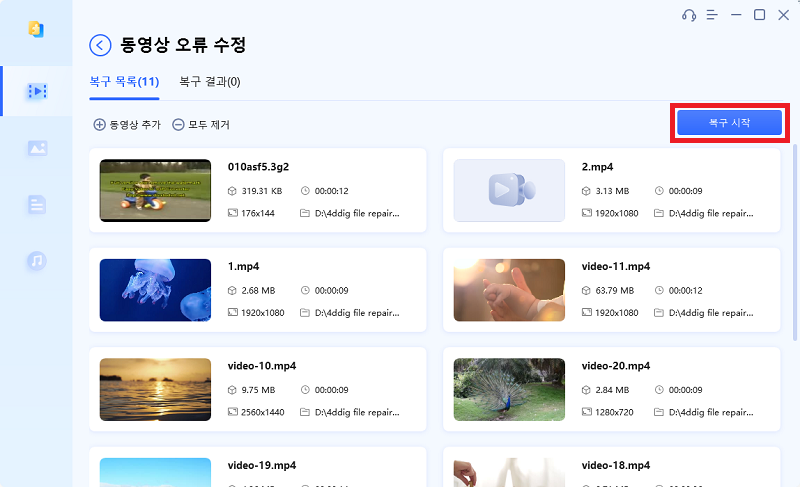This screenshot has width=800, height=487.
Task: Click the file name video-20.mp4
Action: 616,366
